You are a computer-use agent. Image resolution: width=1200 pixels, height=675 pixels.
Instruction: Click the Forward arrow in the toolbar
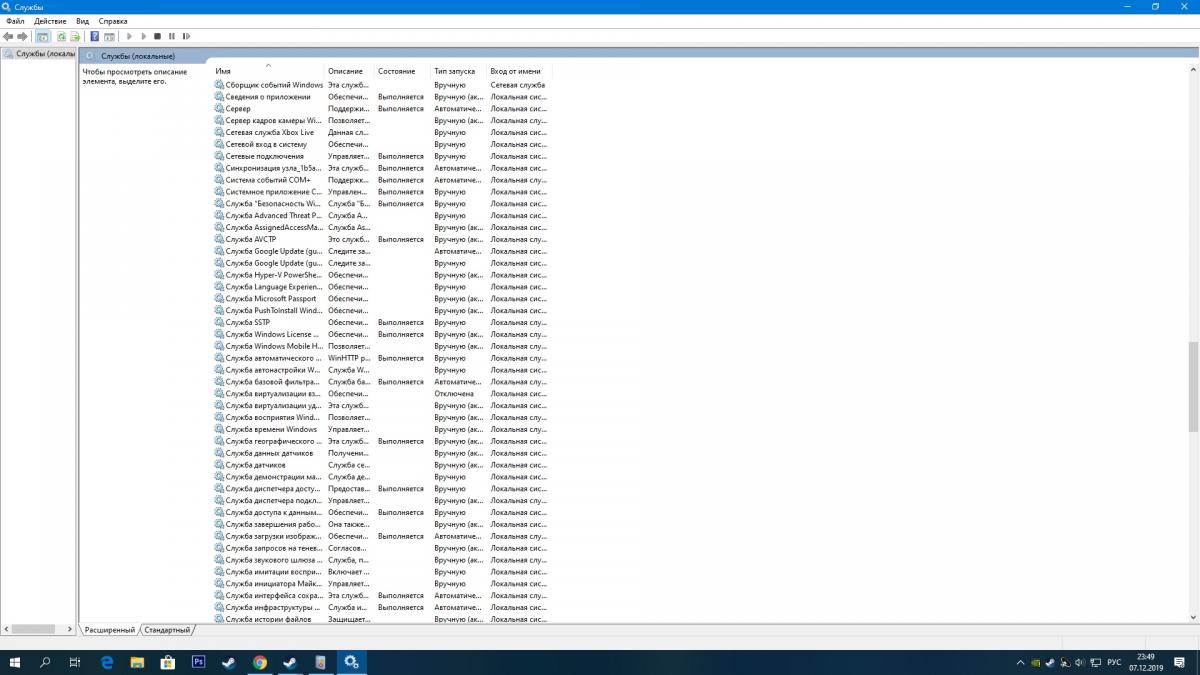[x=22, y=36]
